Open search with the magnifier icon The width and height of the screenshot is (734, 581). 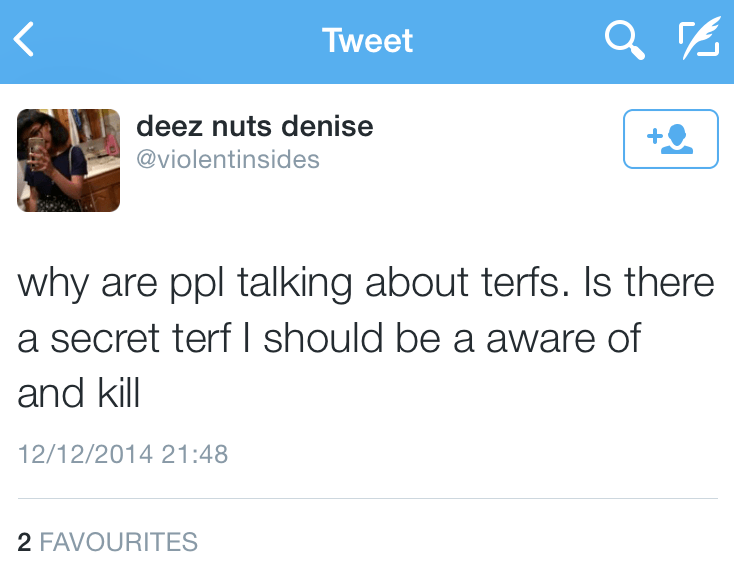tap(624, 41)
